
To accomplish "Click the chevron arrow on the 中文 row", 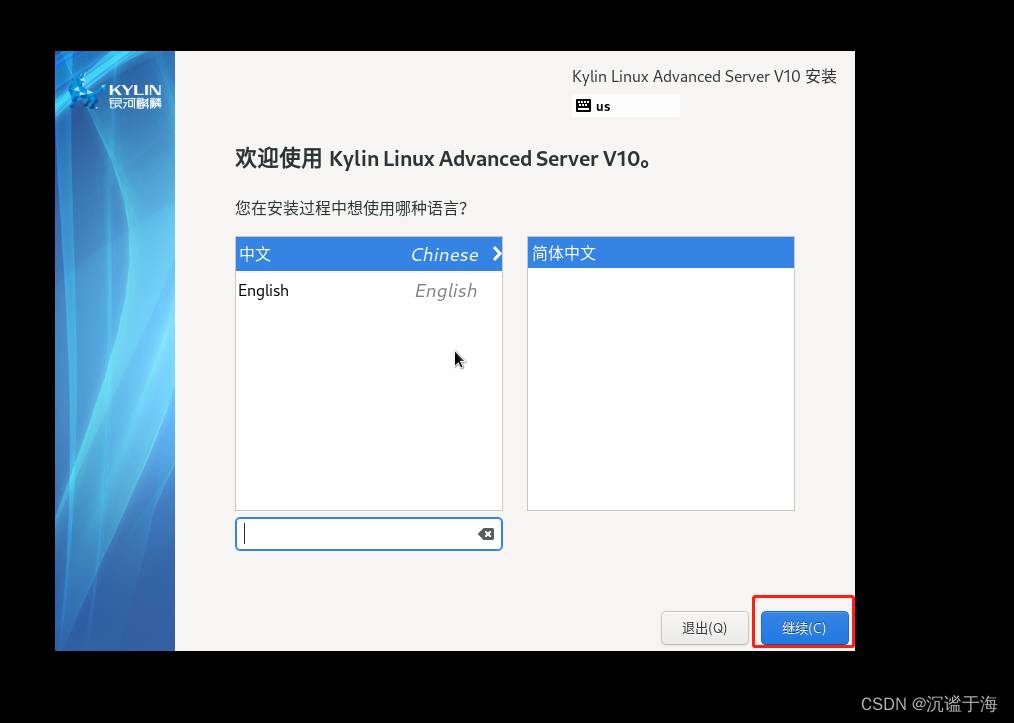I will click(496, 254).
